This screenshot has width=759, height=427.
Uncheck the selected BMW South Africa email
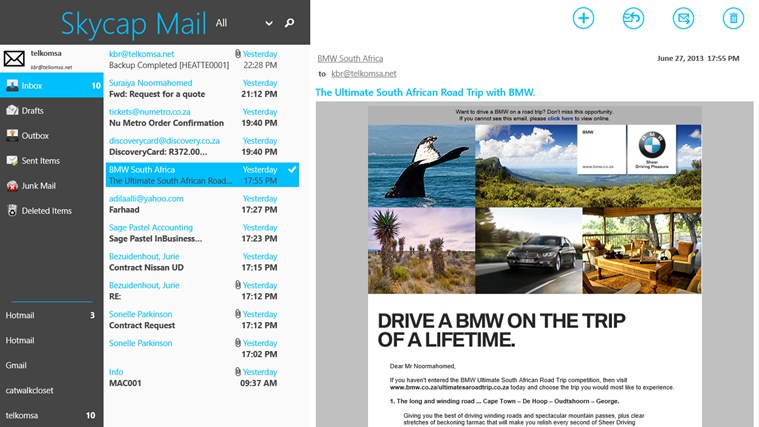coord(292,171)
